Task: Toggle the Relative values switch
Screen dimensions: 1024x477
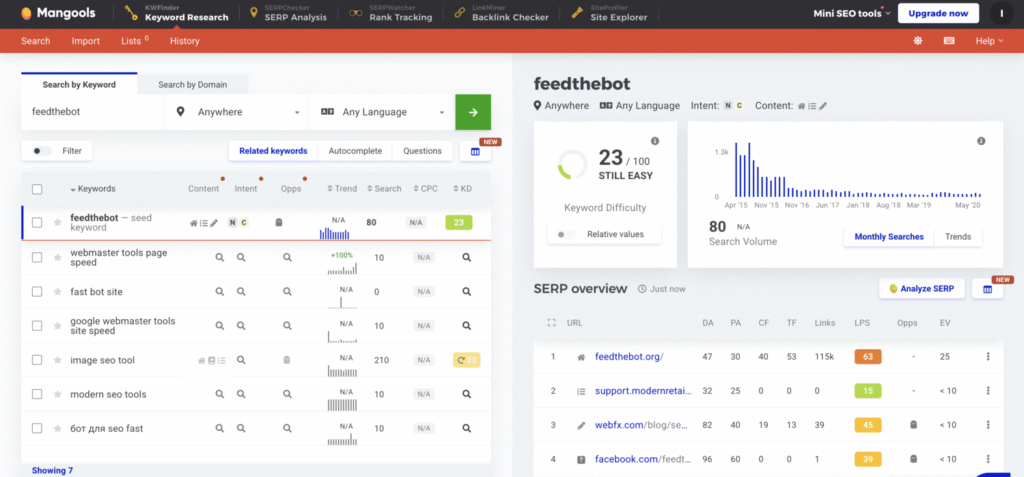Action: (x=566, y=234)
